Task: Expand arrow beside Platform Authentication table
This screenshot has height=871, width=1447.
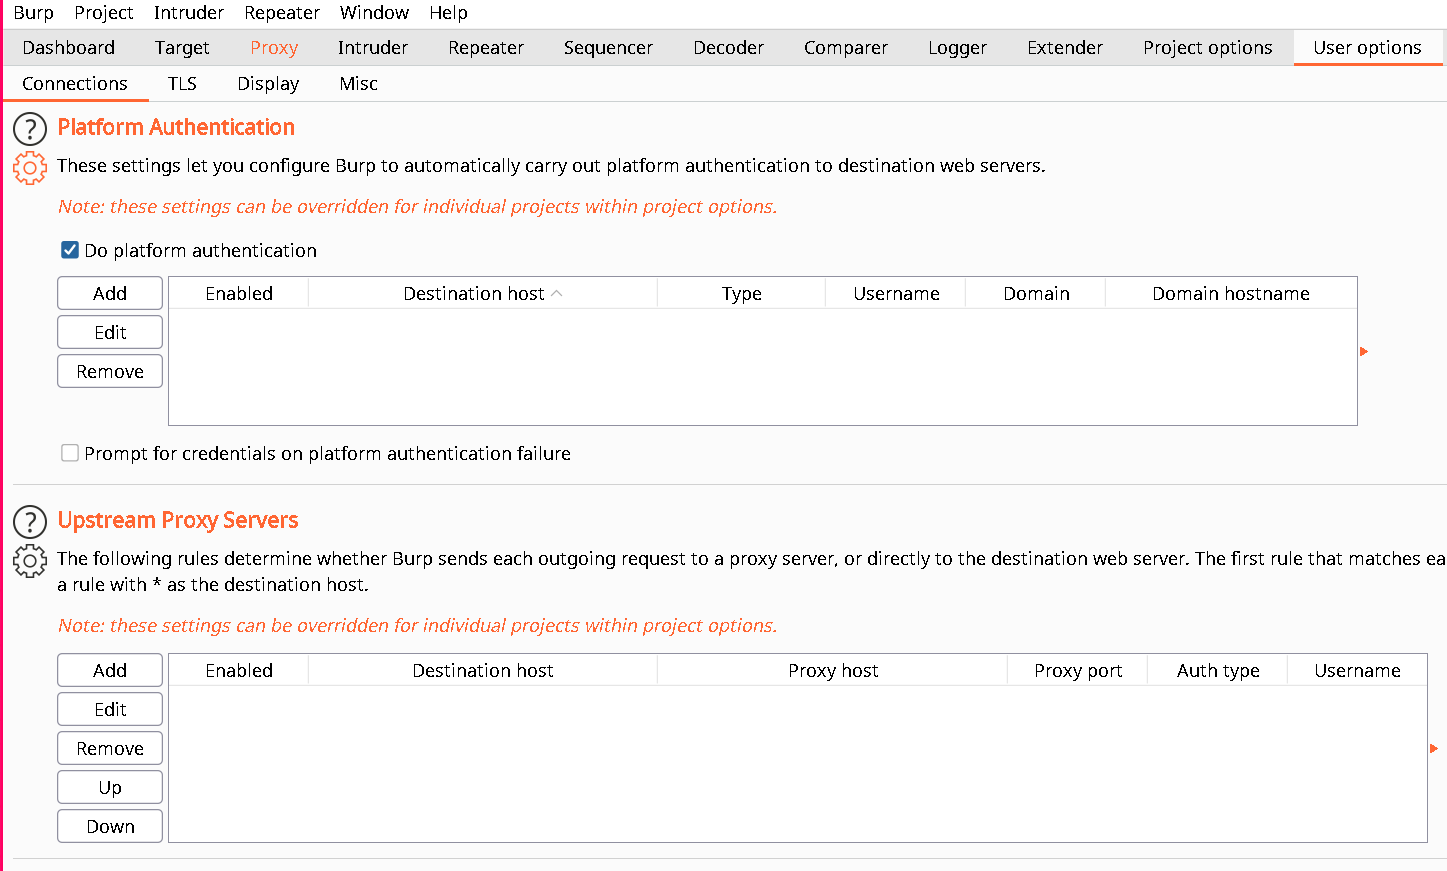Action: 1364,351
